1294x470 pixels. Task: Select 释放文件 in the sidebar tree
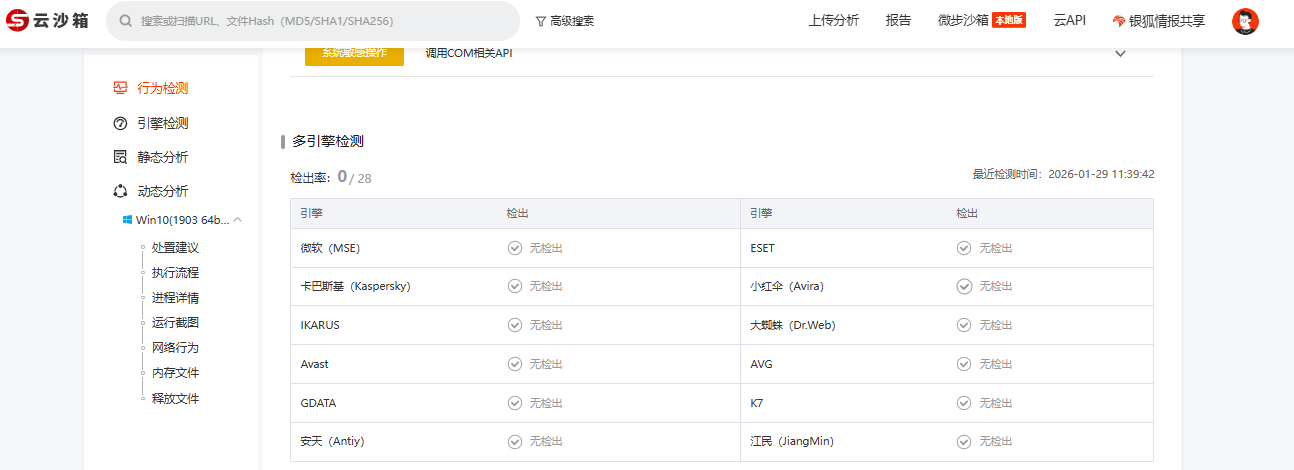coord(175,399)
